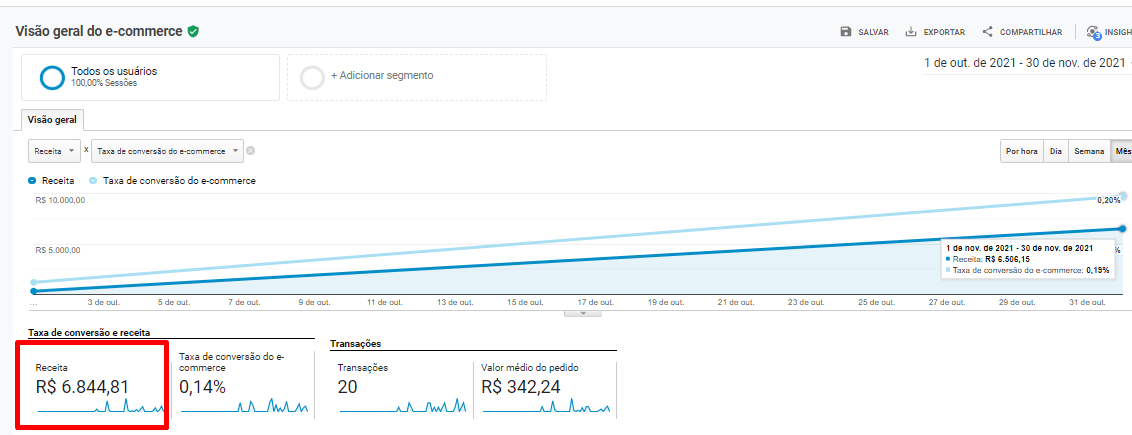Screen dimensions: 1132x435
Task: Click the empty Adicionar segmento circle
Action: tap(312, 77)
